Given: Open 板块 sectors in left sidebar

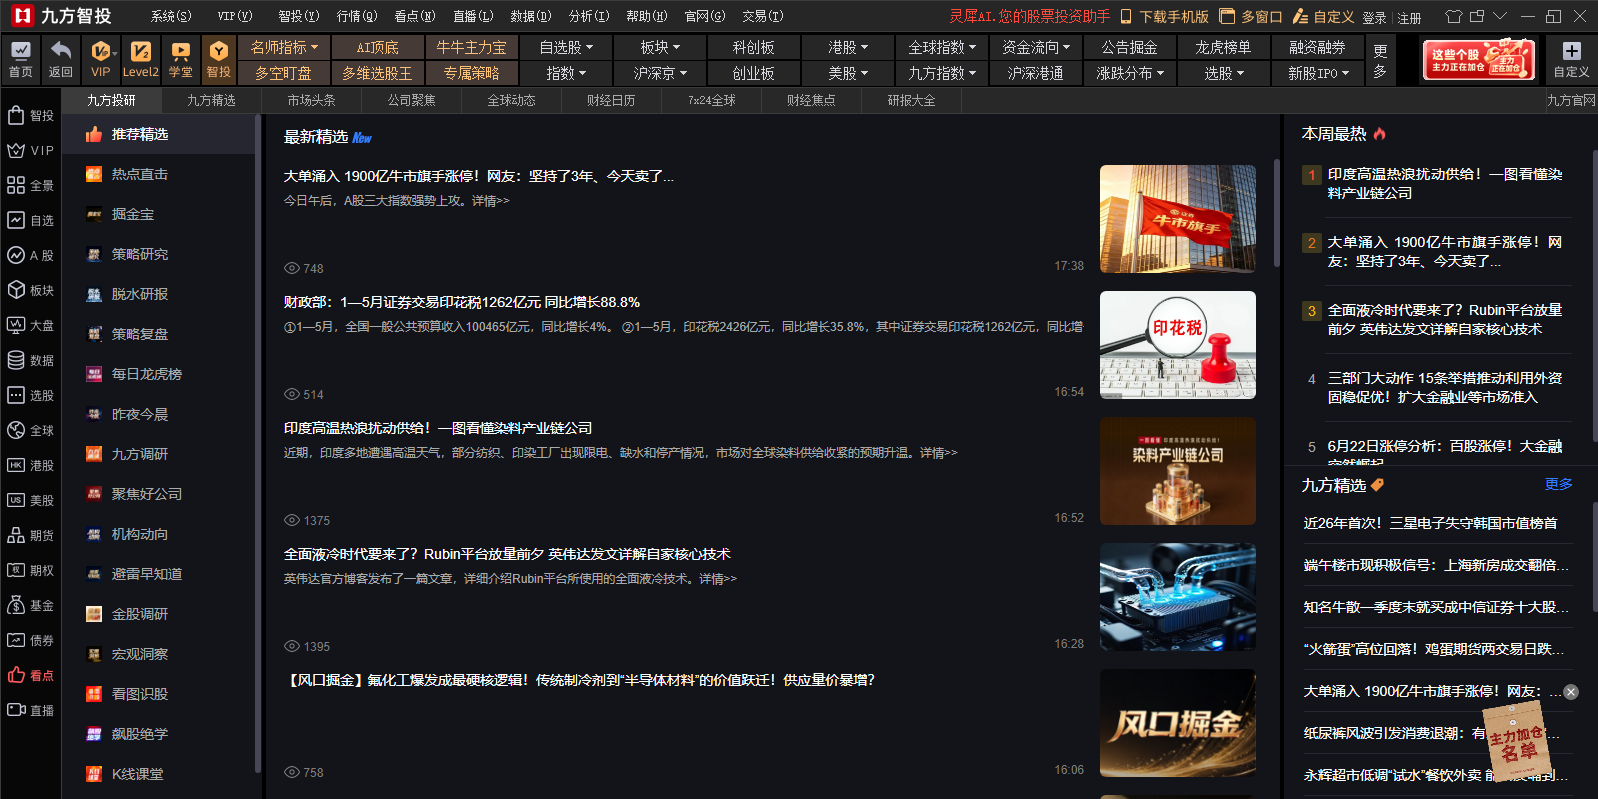Looking at the screenshot, I should pos(31,290).
